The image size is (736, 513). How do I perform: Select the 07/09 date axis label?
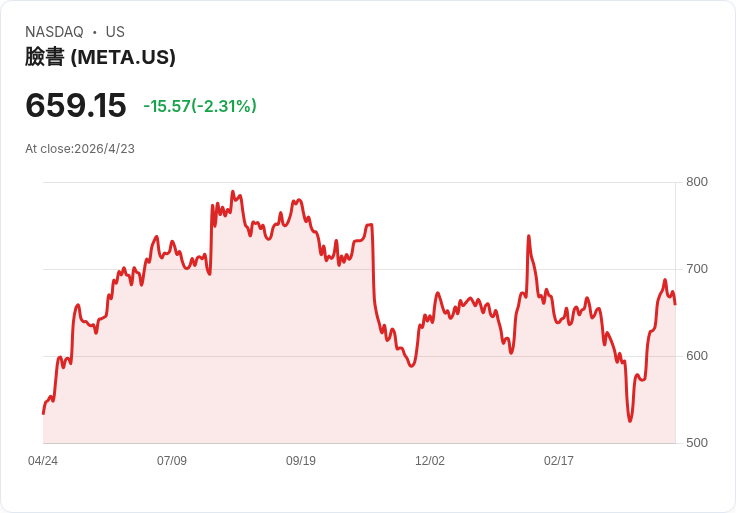(x=172, y=461)
